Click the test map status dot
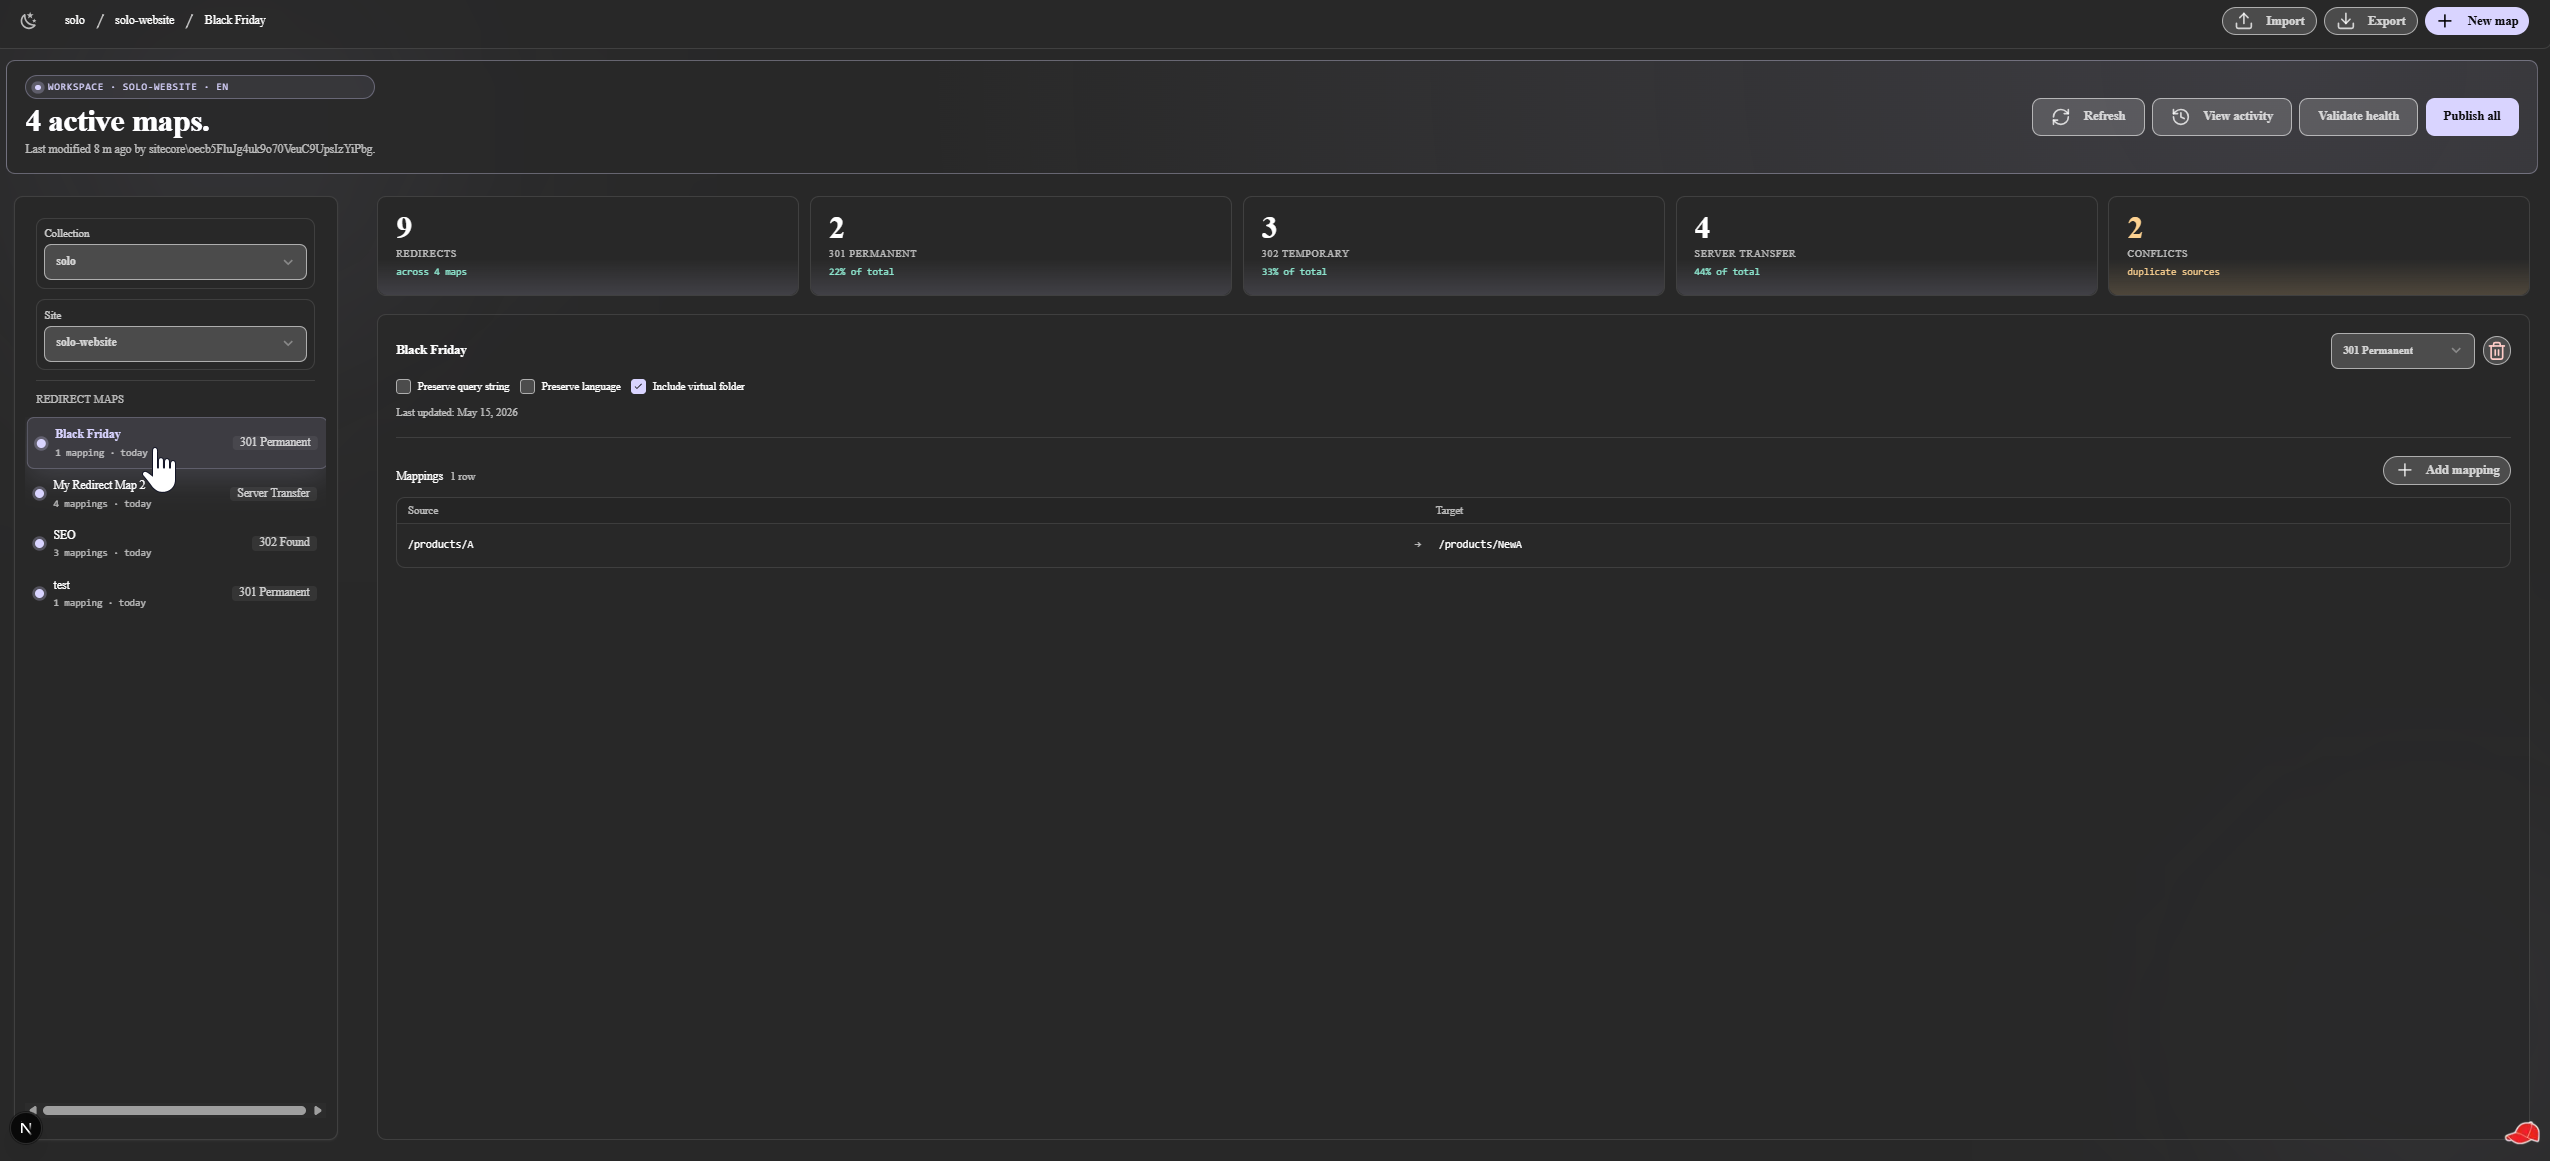2550x1161 pixels. coord(39,593)
